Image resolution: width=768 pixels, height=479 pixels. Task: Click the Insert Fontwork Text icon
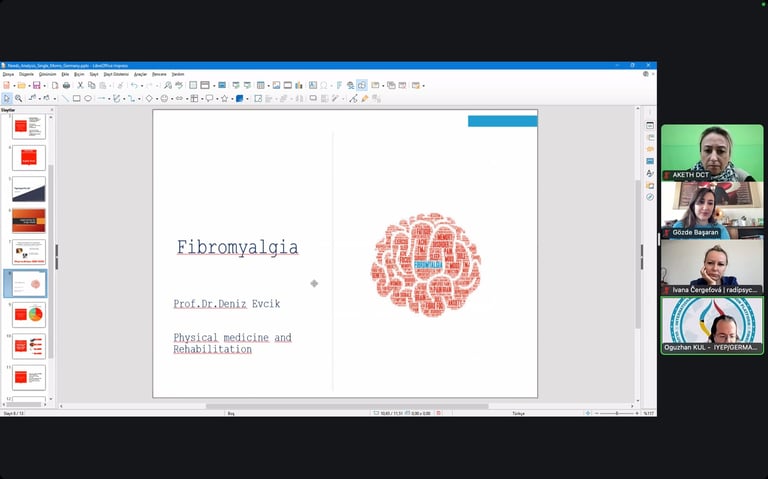pyautogui.click(x=339, y=85)
